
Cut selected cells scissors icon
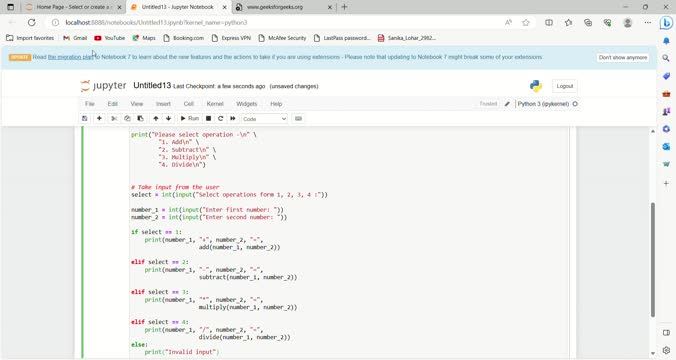pos(114,119)
